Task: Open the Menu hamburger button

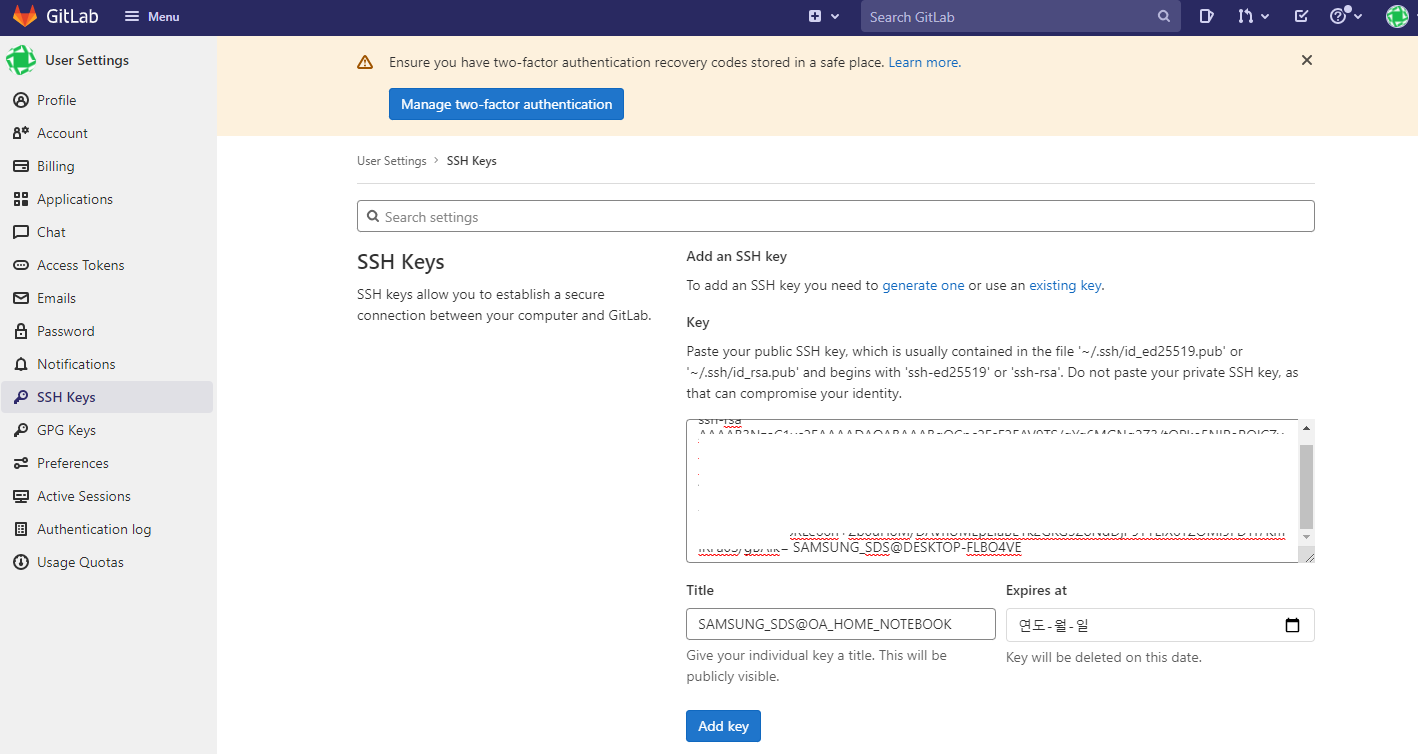Action: (x=152, y=17)
